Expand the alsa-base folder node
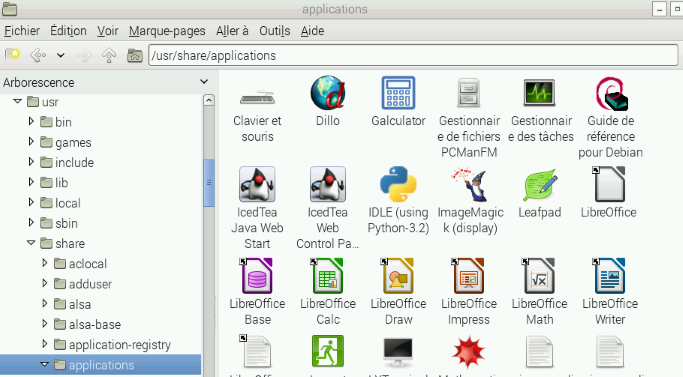Image resolution: width=683 pixels, height=377 pixels. [44, 323]
